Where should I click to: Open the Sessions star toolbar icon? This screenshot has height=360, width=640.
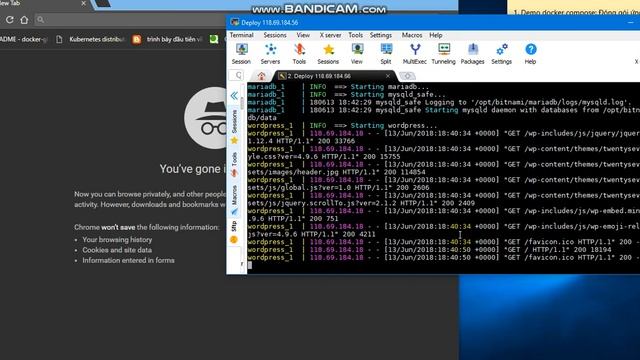[328, 54]
